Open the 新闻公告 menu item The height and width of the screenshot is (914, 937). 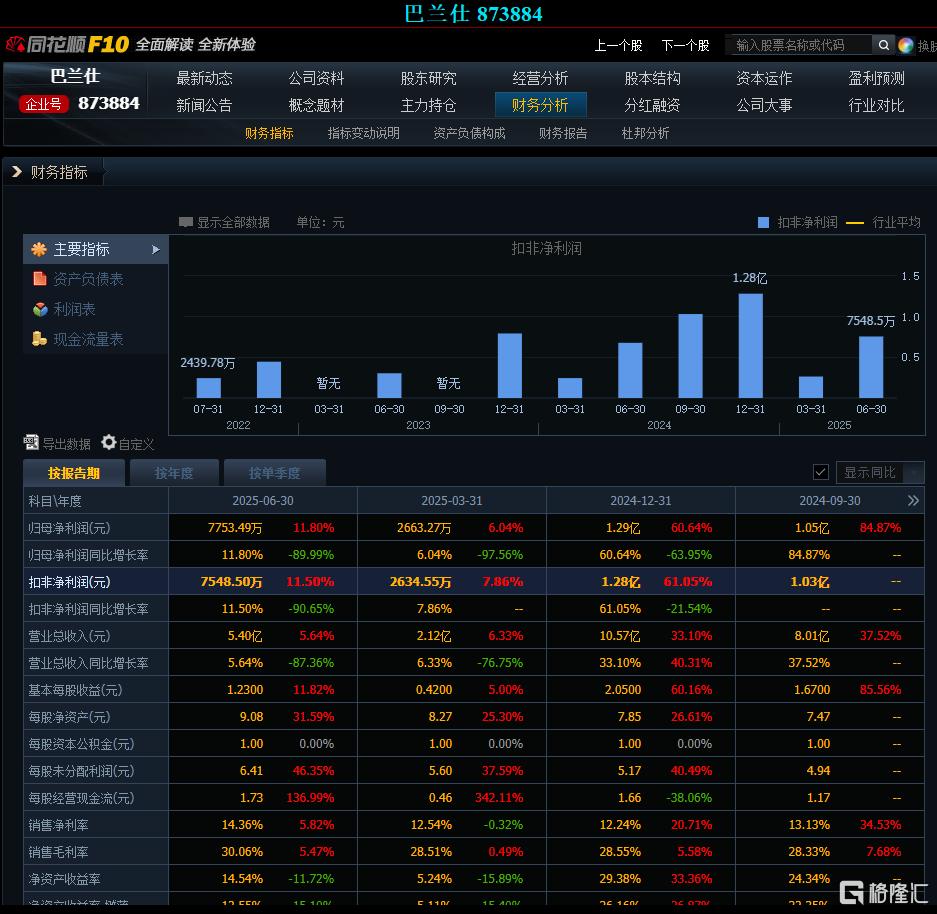[x=204, y=106]
